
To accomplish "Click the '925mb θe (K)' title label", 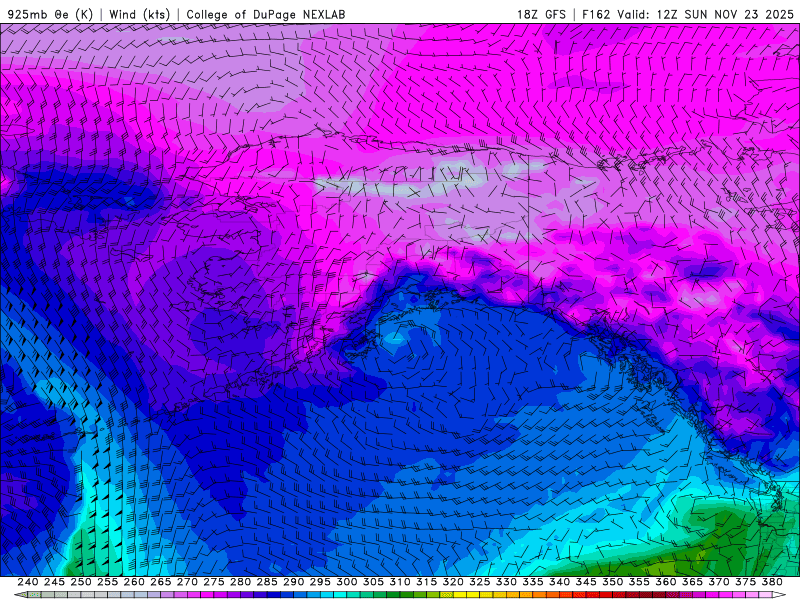I will (50, 14).
